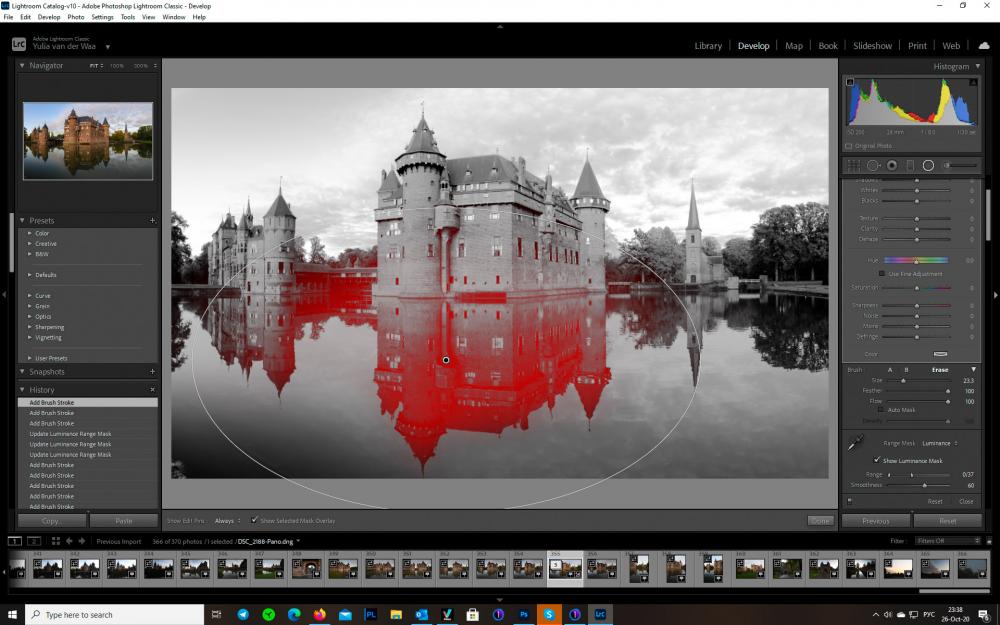Go back with the filmstrip left arrow

coord(69,541)
